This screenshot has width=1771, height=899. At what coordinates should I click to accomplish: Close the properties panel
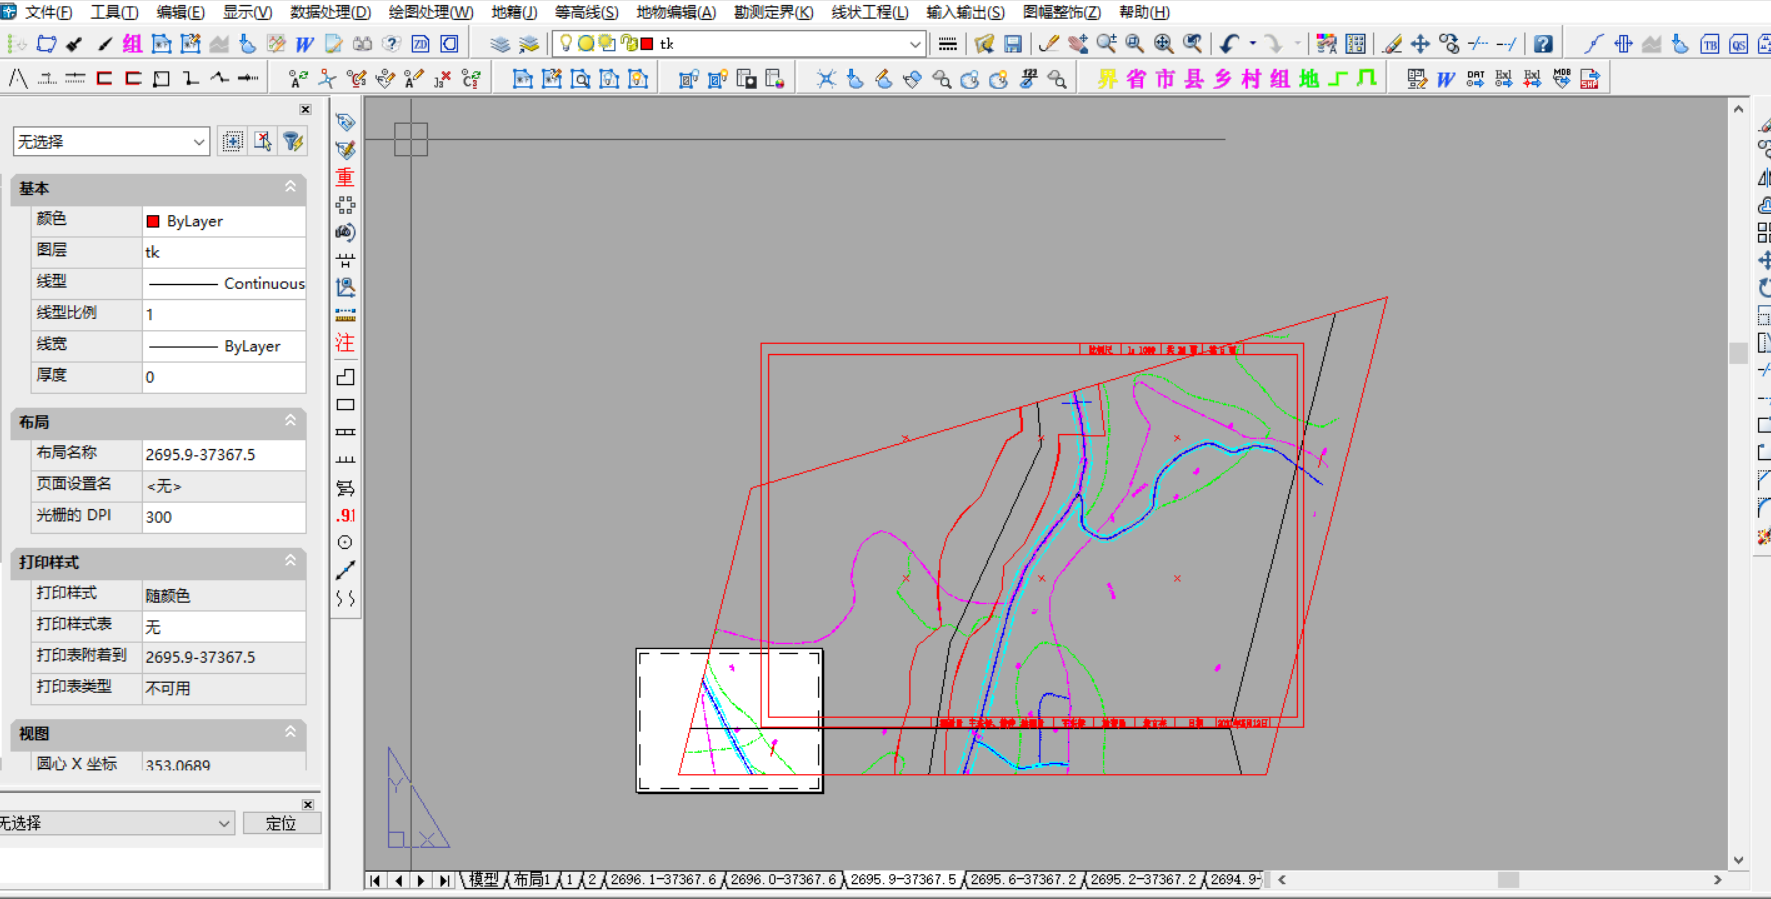[305, 109]
